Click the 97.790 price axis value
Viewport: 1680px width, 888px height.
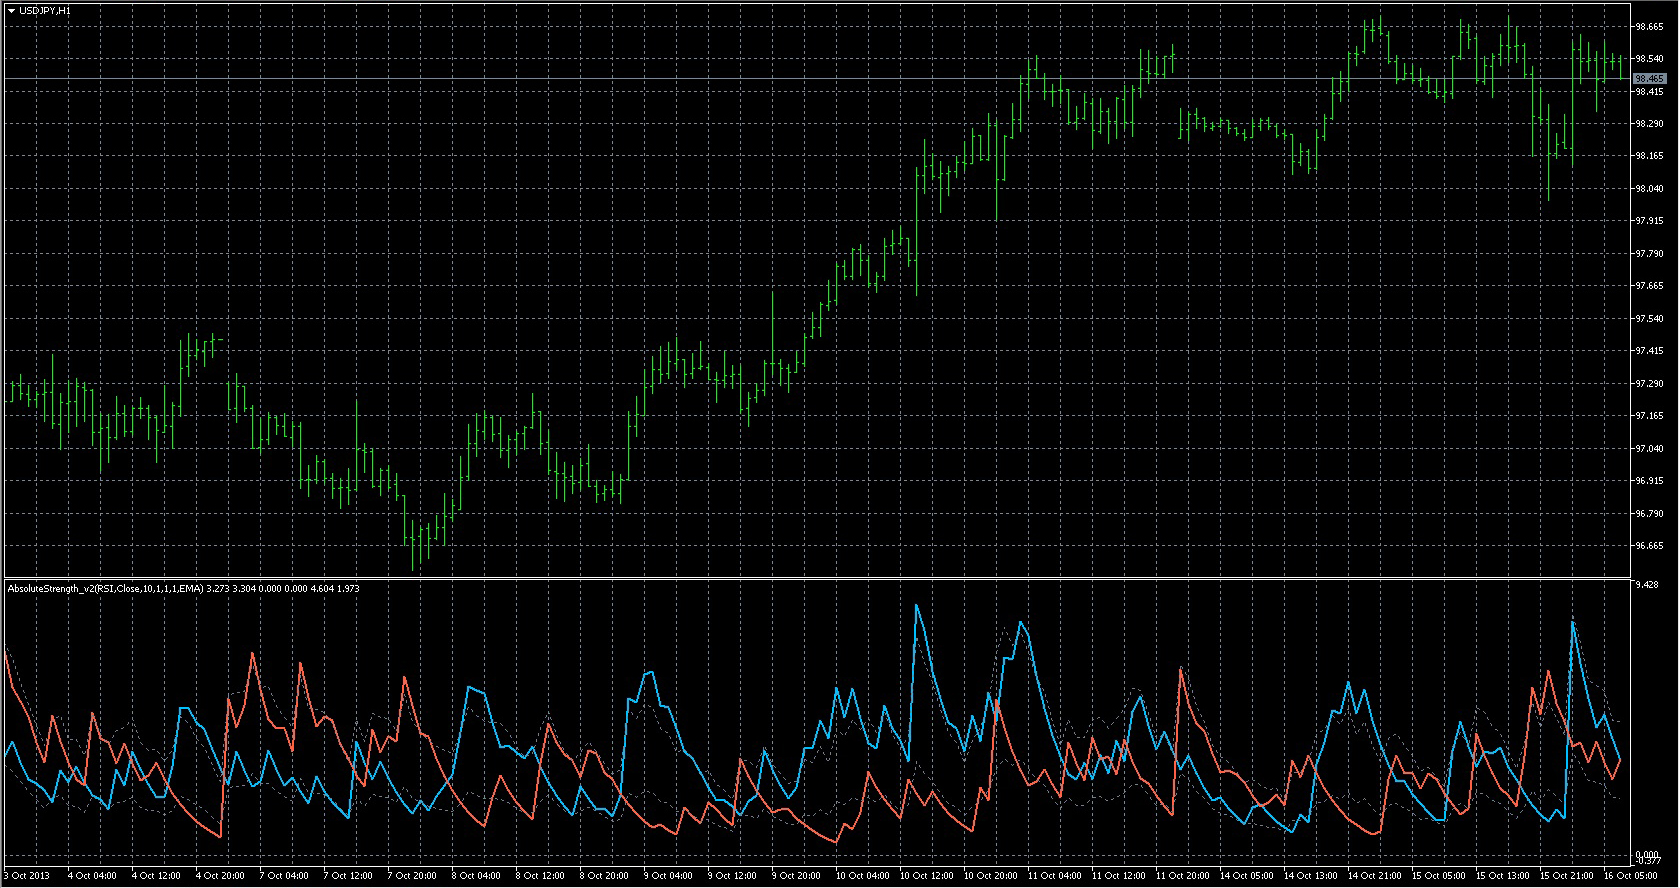click(1649, 254)
